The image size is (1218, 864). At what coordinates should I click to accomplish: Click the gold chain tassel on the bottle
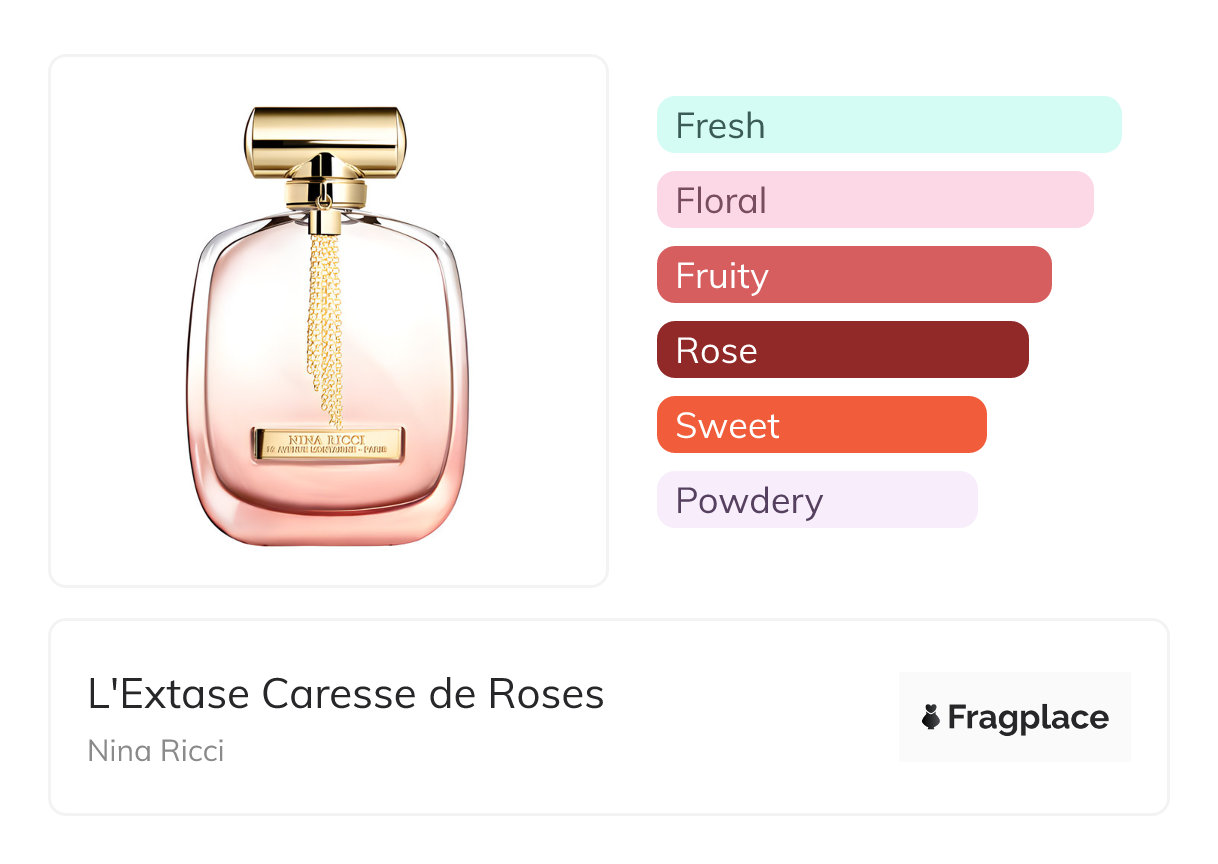click(x=325, y=320)
